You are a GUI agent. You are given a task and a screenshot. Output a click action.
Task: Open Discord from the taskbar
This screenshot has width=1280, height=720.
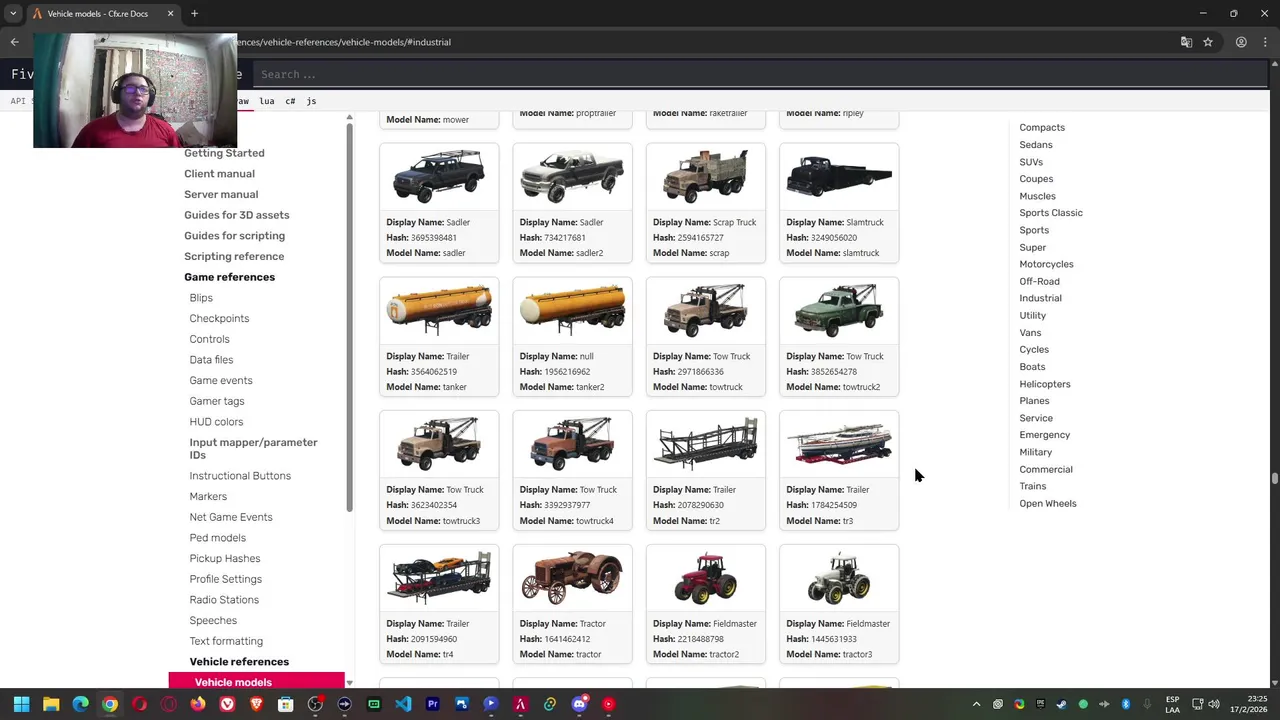click(579, 704)
